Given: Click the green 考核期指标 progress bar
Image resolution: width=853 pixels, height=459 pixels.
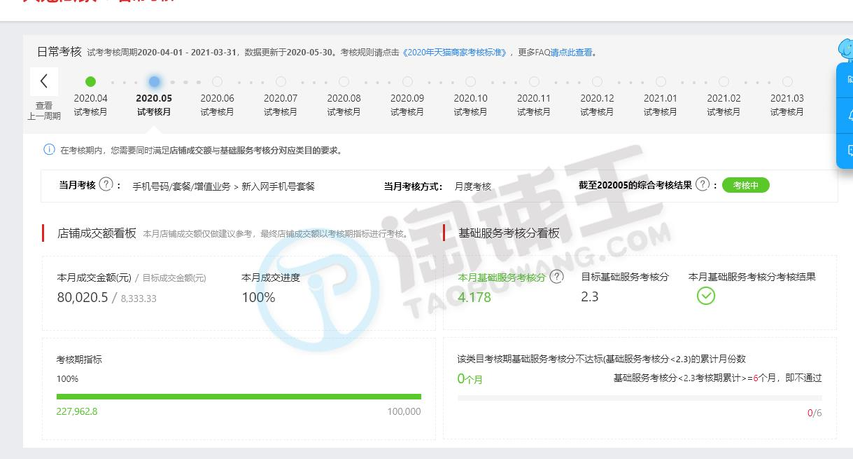Looking at the screenshot, I should coord(239,396).
